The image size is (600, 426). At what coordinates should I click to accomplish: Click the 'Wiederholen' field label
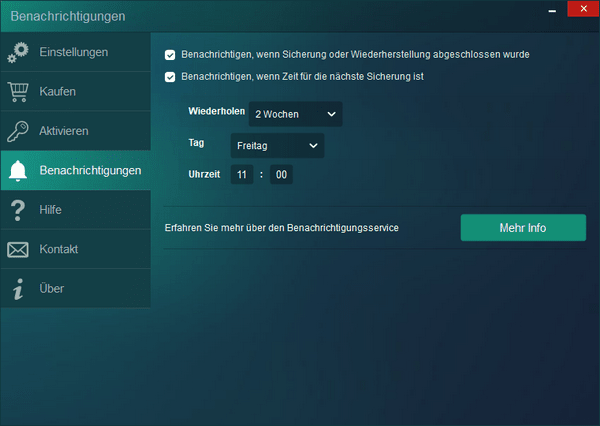point(217,111)
